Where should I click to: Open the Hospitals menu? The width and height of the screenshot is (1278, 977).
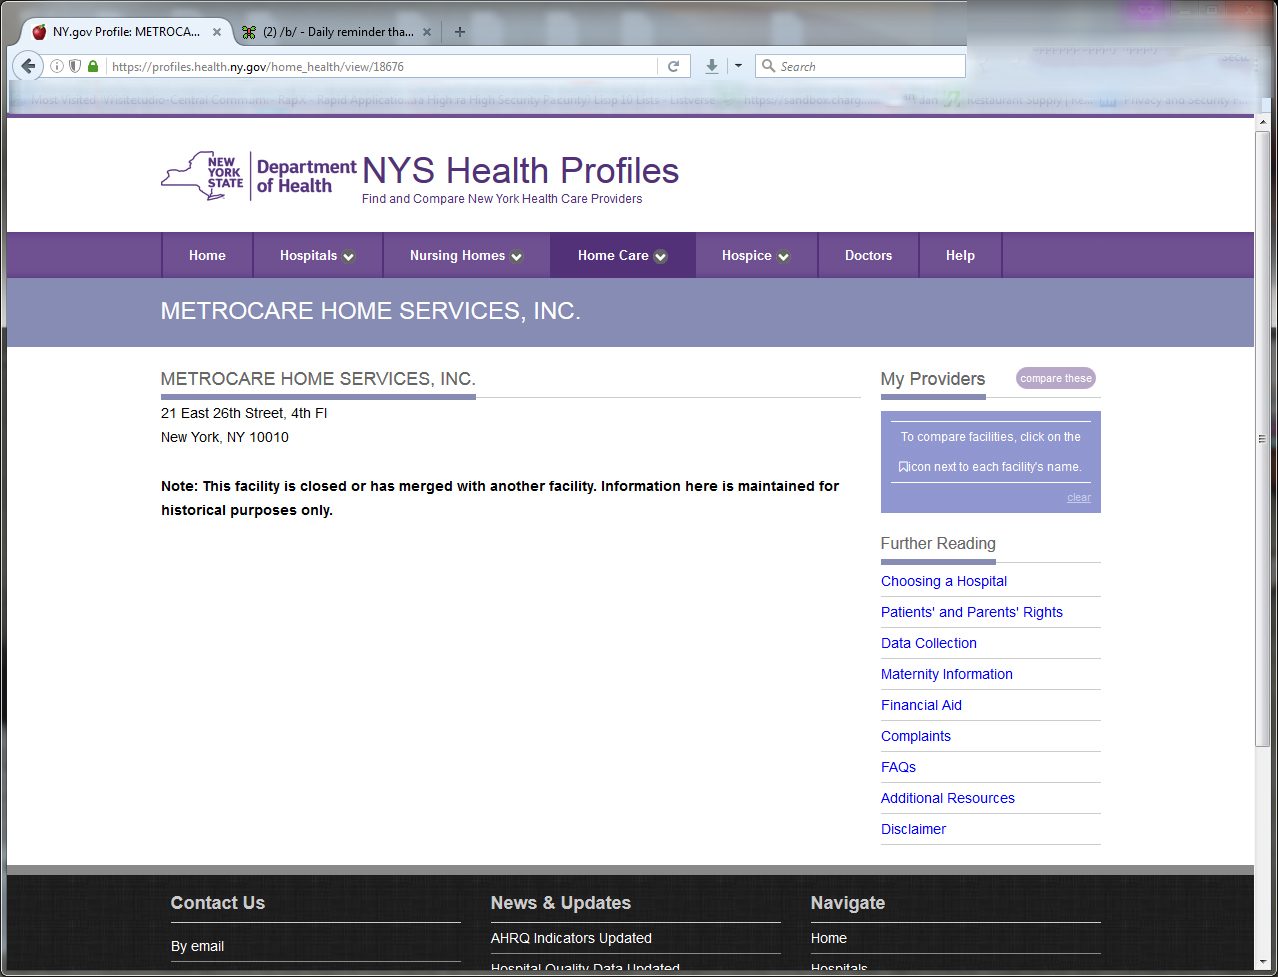[x=318, y=255]
